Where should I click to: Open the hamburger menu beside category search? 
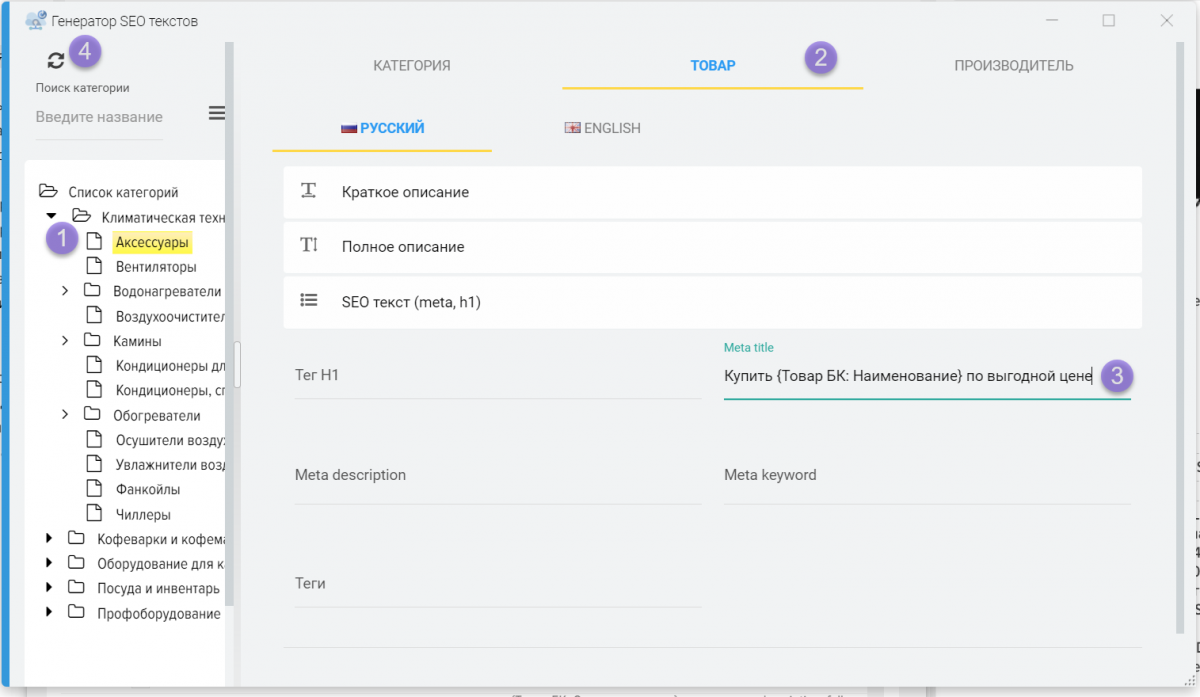pos(216,114)
